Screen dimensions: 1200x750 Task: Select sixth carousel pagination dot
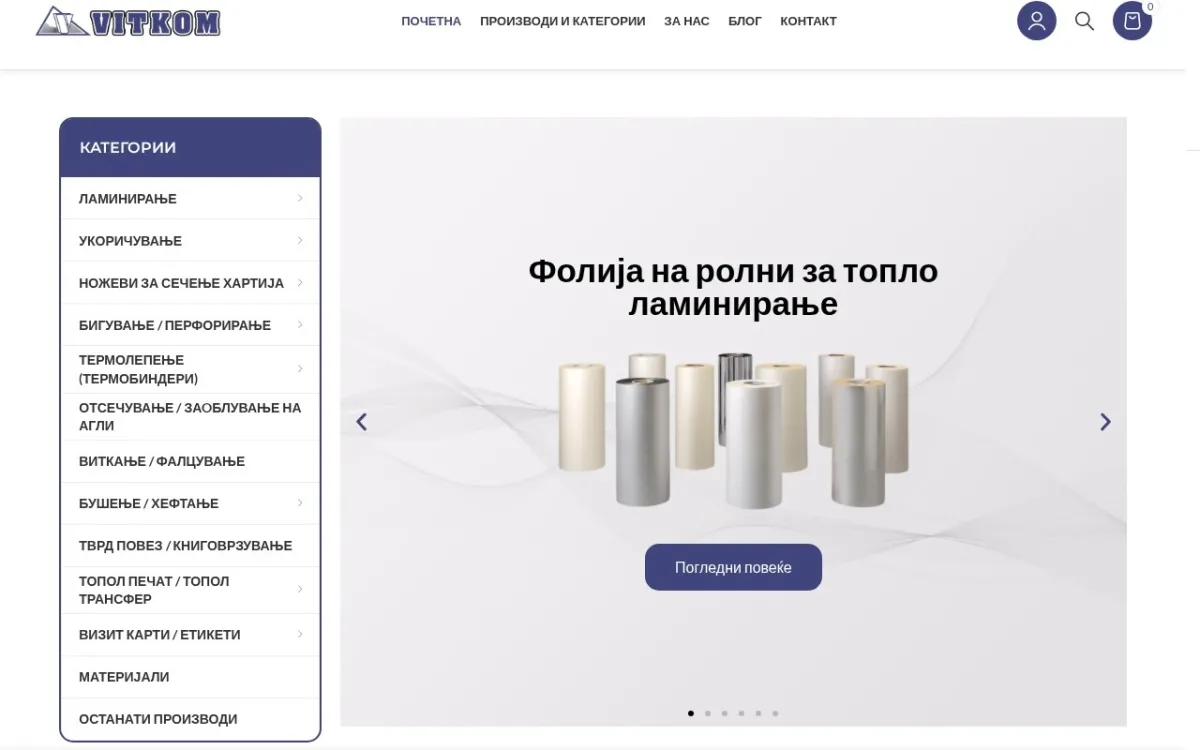click(x=775, y=713)
